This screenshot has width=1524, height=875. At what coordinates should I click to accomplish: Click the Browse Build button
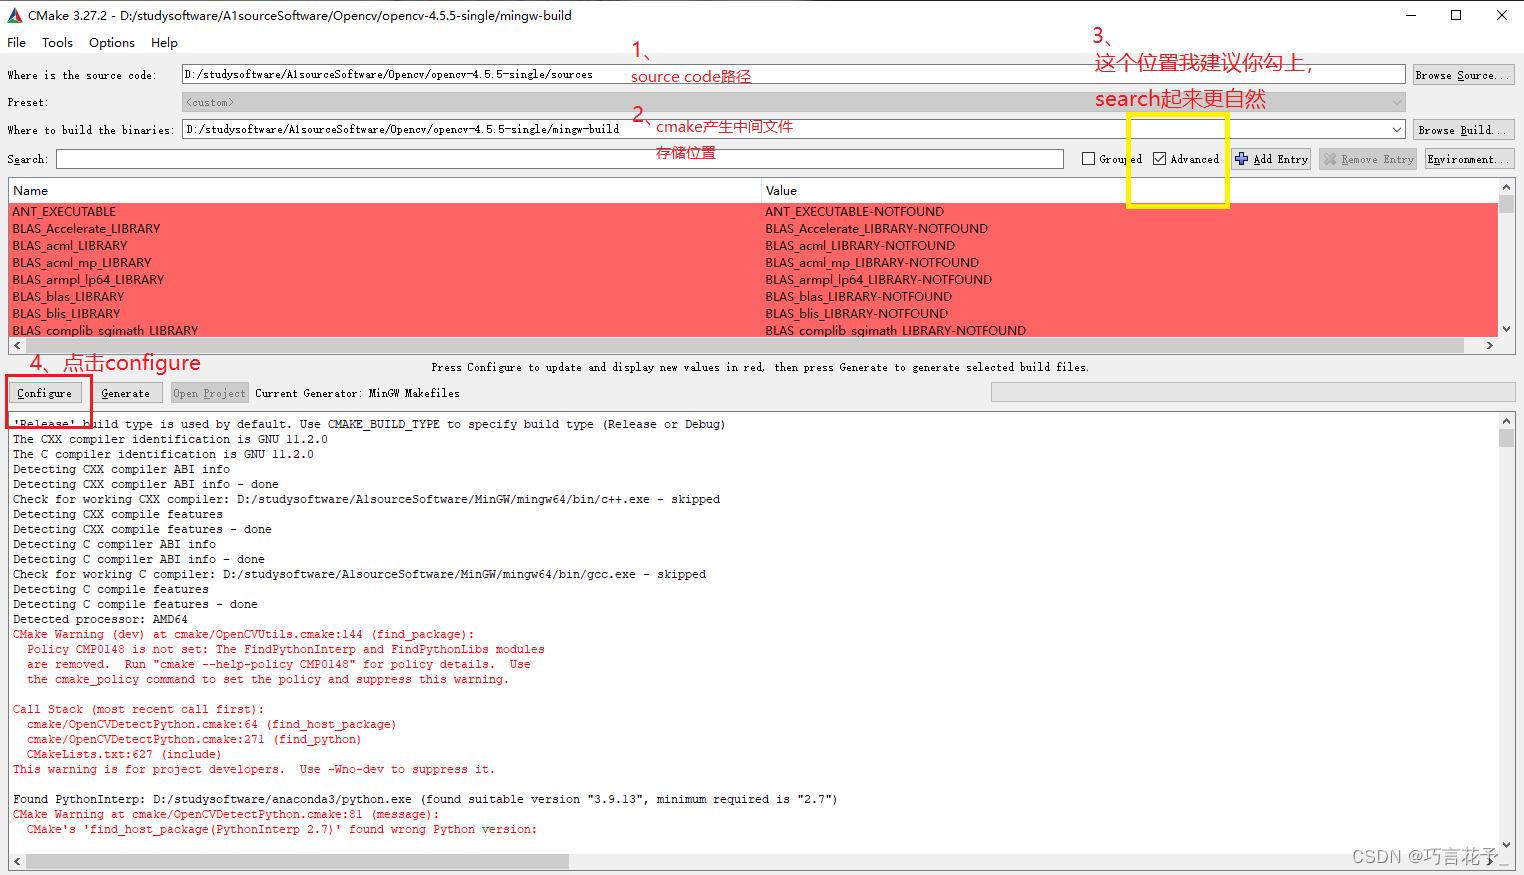(x=1463, y=130)
